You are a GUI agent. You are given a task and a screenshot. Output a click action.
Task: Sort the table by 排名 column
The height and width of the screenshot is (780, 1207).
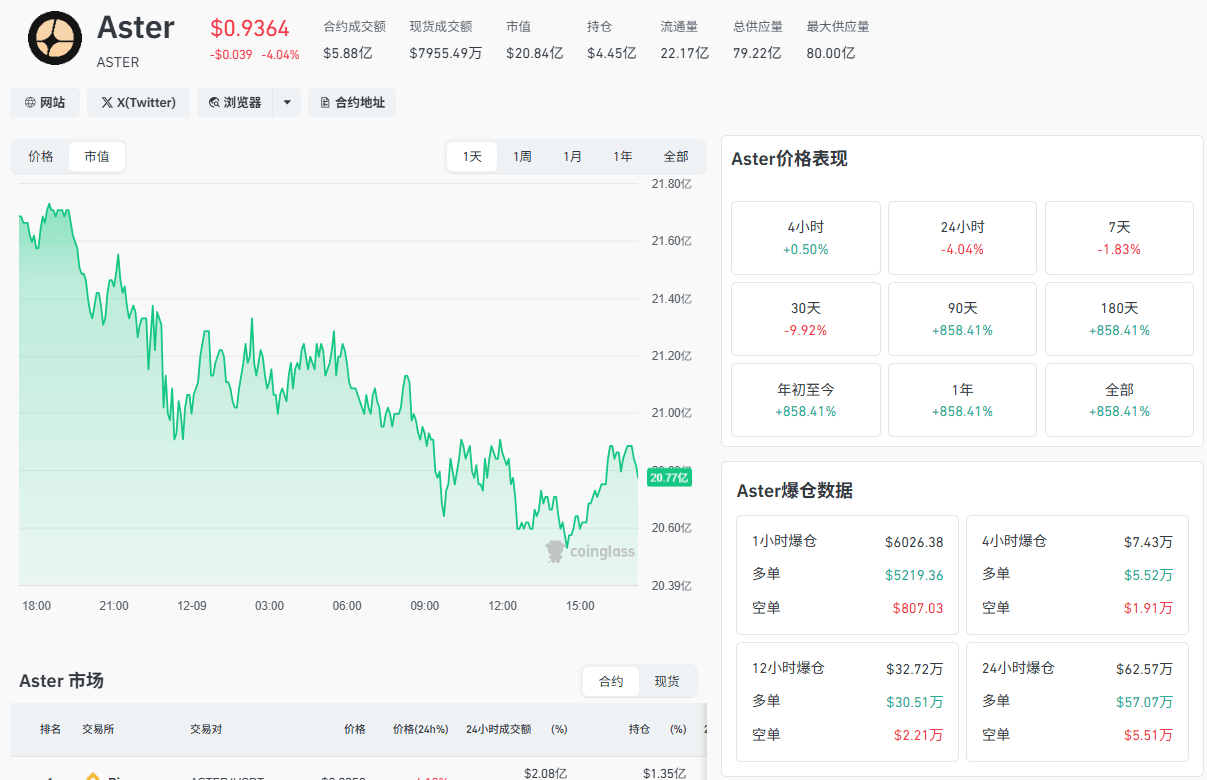pyautogui.click(x=50, y=729)
